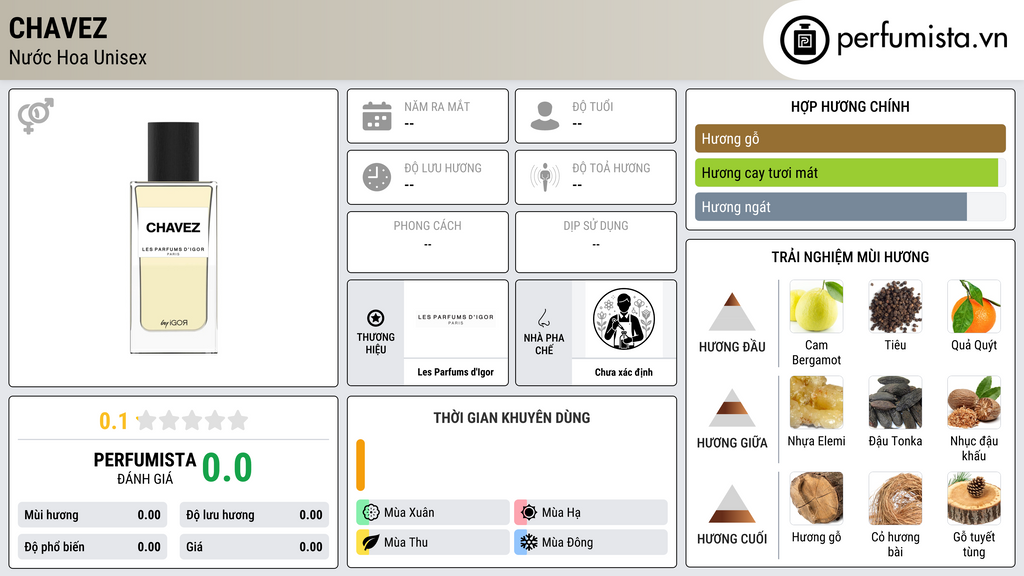Click the Hợp hương chính heading
Screen dimensions: 1024x576
pyautogui.click(x=850, y=106)
